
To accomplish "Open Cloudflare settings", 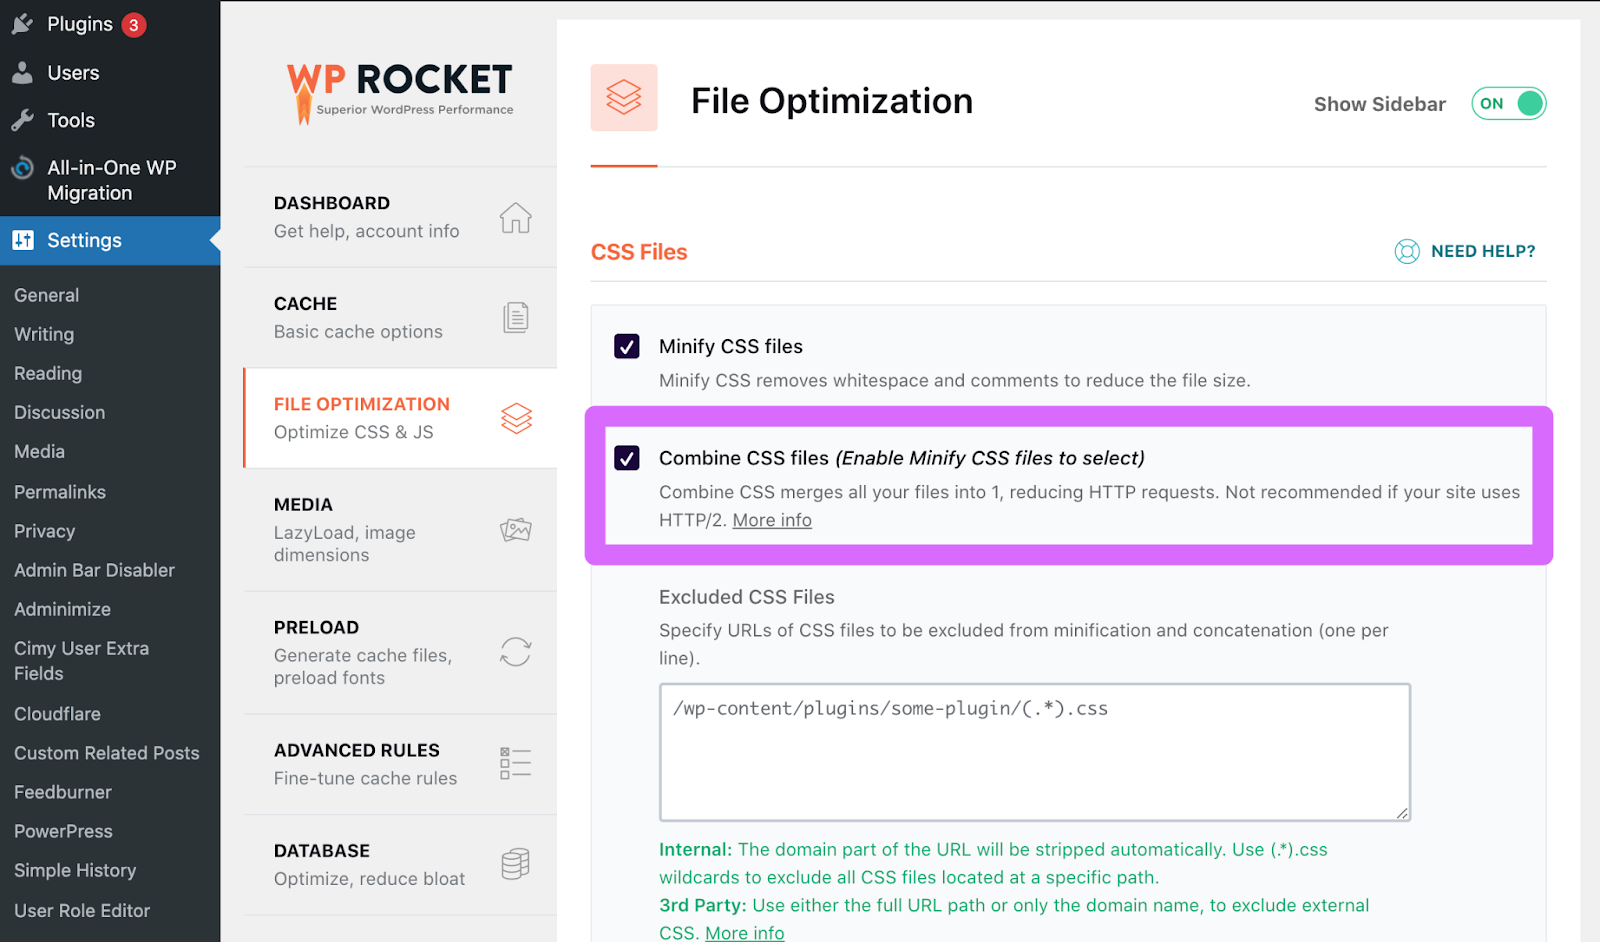I will pos(58,714).
